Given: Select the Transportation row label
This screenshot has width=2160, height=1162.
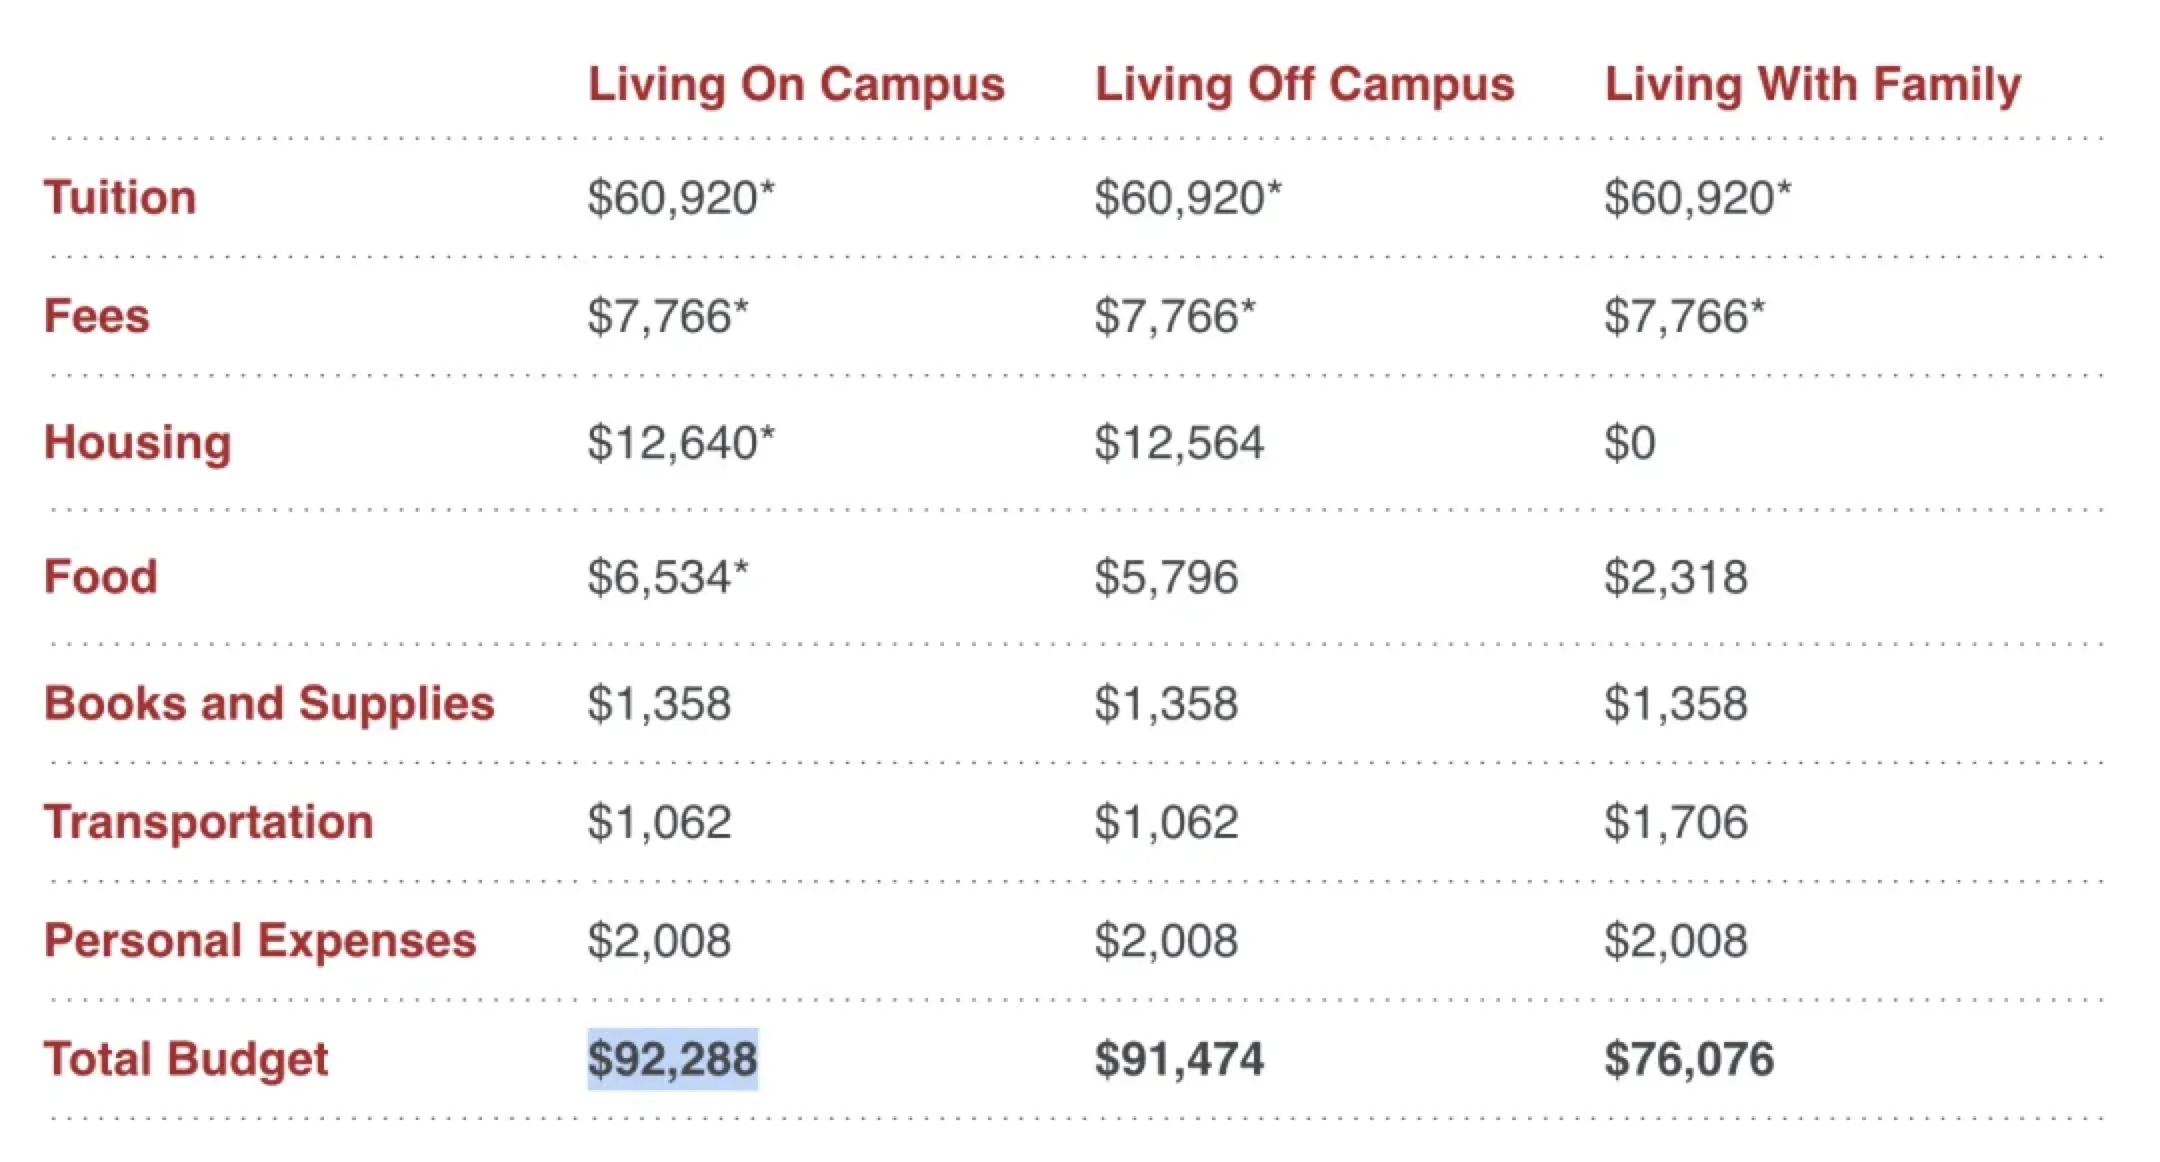Looking at the screenshot, I should (209, 822).
